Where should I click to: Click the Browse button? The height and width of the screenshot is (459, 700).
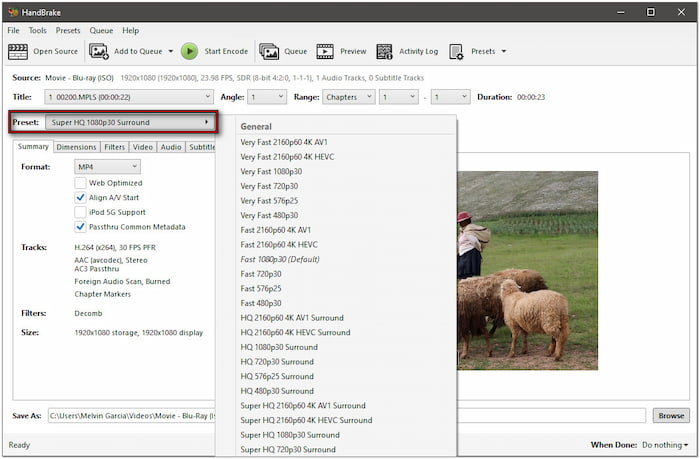coord(671,416)
